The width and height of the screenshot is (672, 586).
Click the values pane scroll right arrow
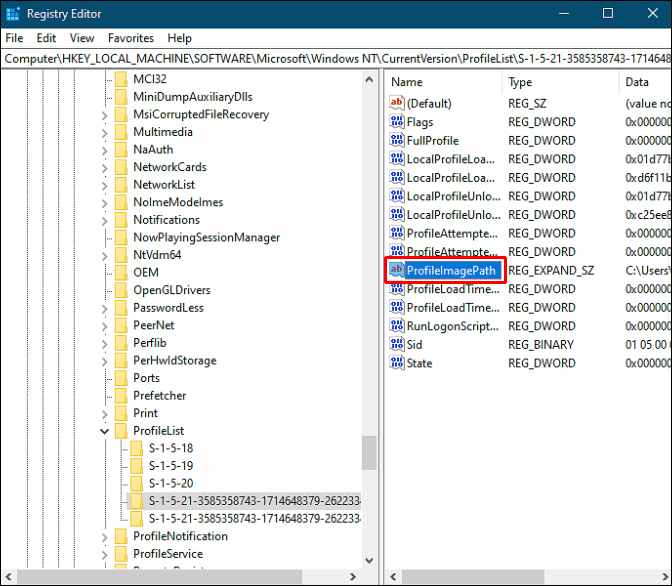[x=664, y=577]
